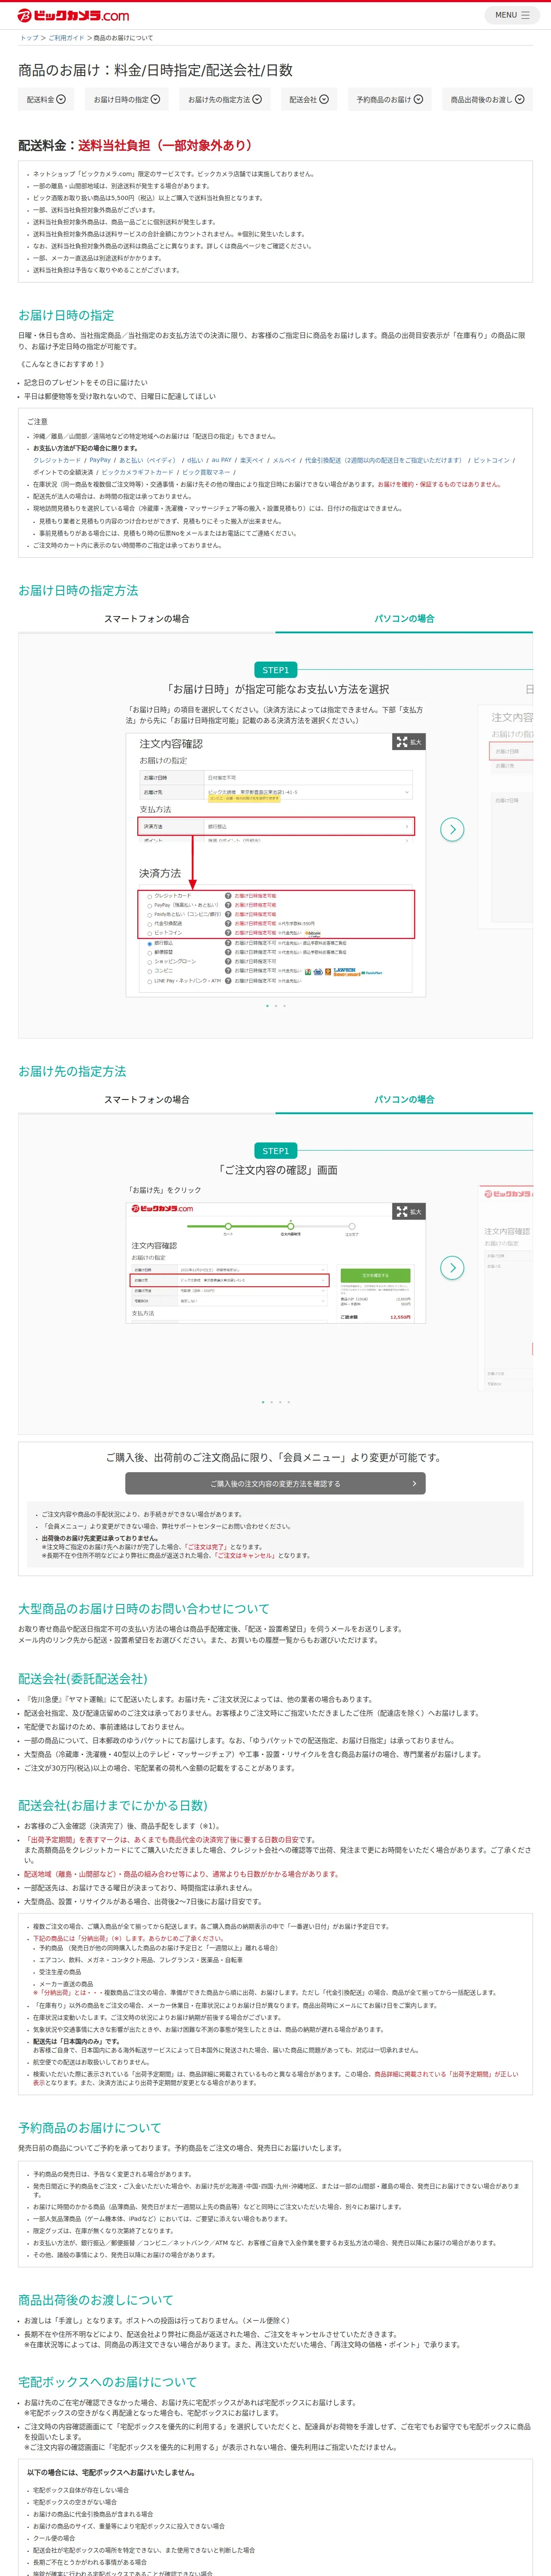Select third dot of お届け日時 carousel
The width and height of the screenshot is (551, 2576).
point(284,1006)
